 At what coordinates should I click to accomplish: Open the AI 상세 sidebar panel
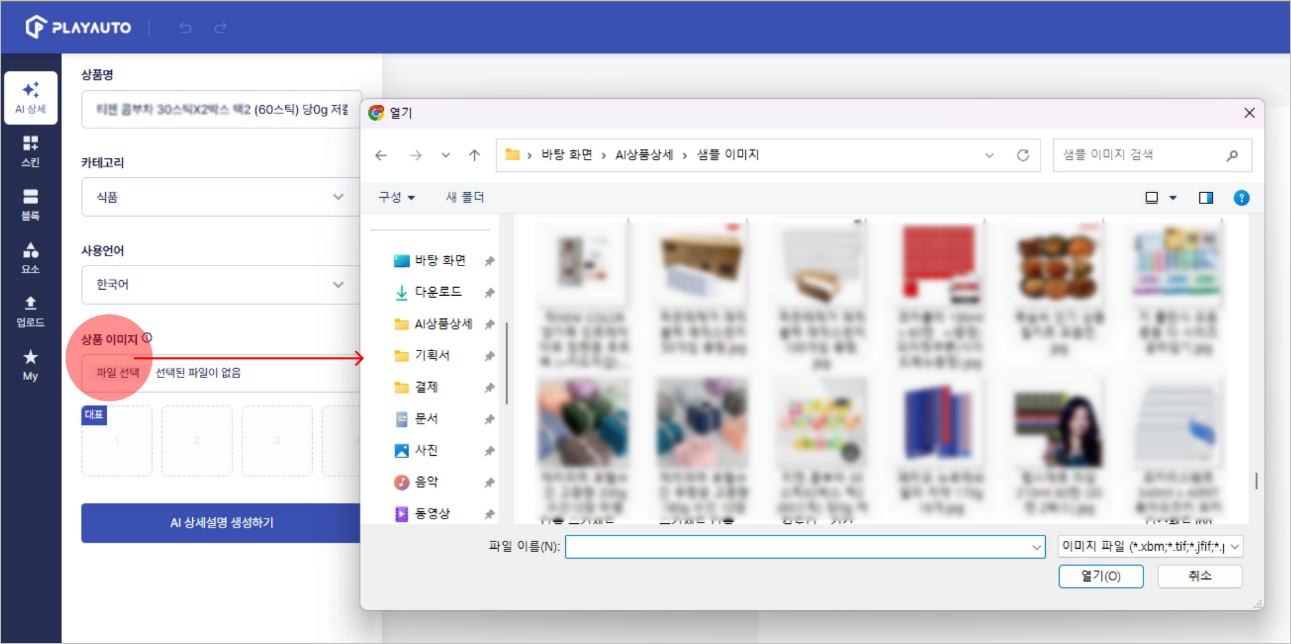pyautogui.click(x=30, y=97)
